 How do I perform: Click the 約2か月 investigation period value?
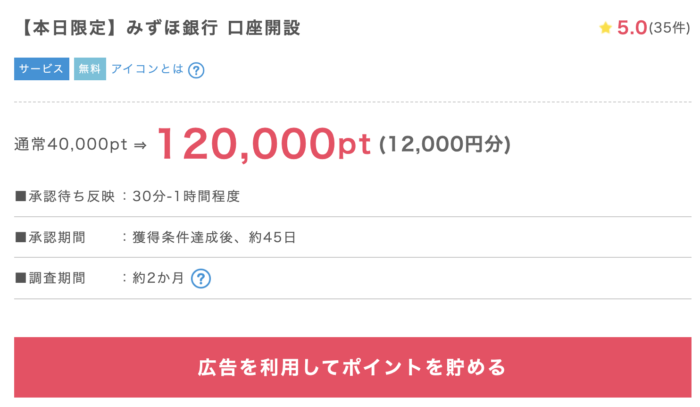point(158,278)
